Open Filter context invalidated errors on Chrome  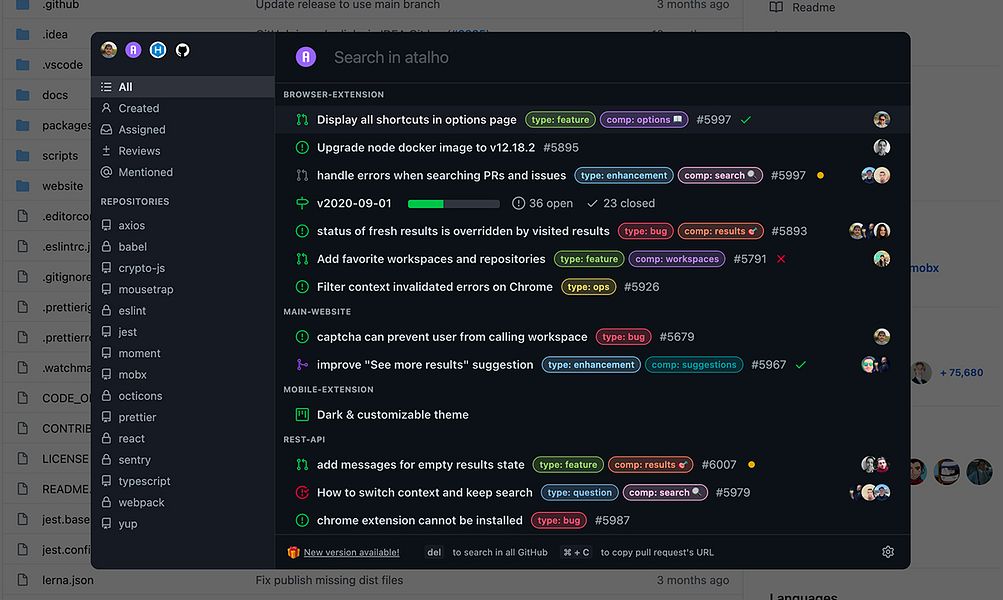(x=434, y=287)
